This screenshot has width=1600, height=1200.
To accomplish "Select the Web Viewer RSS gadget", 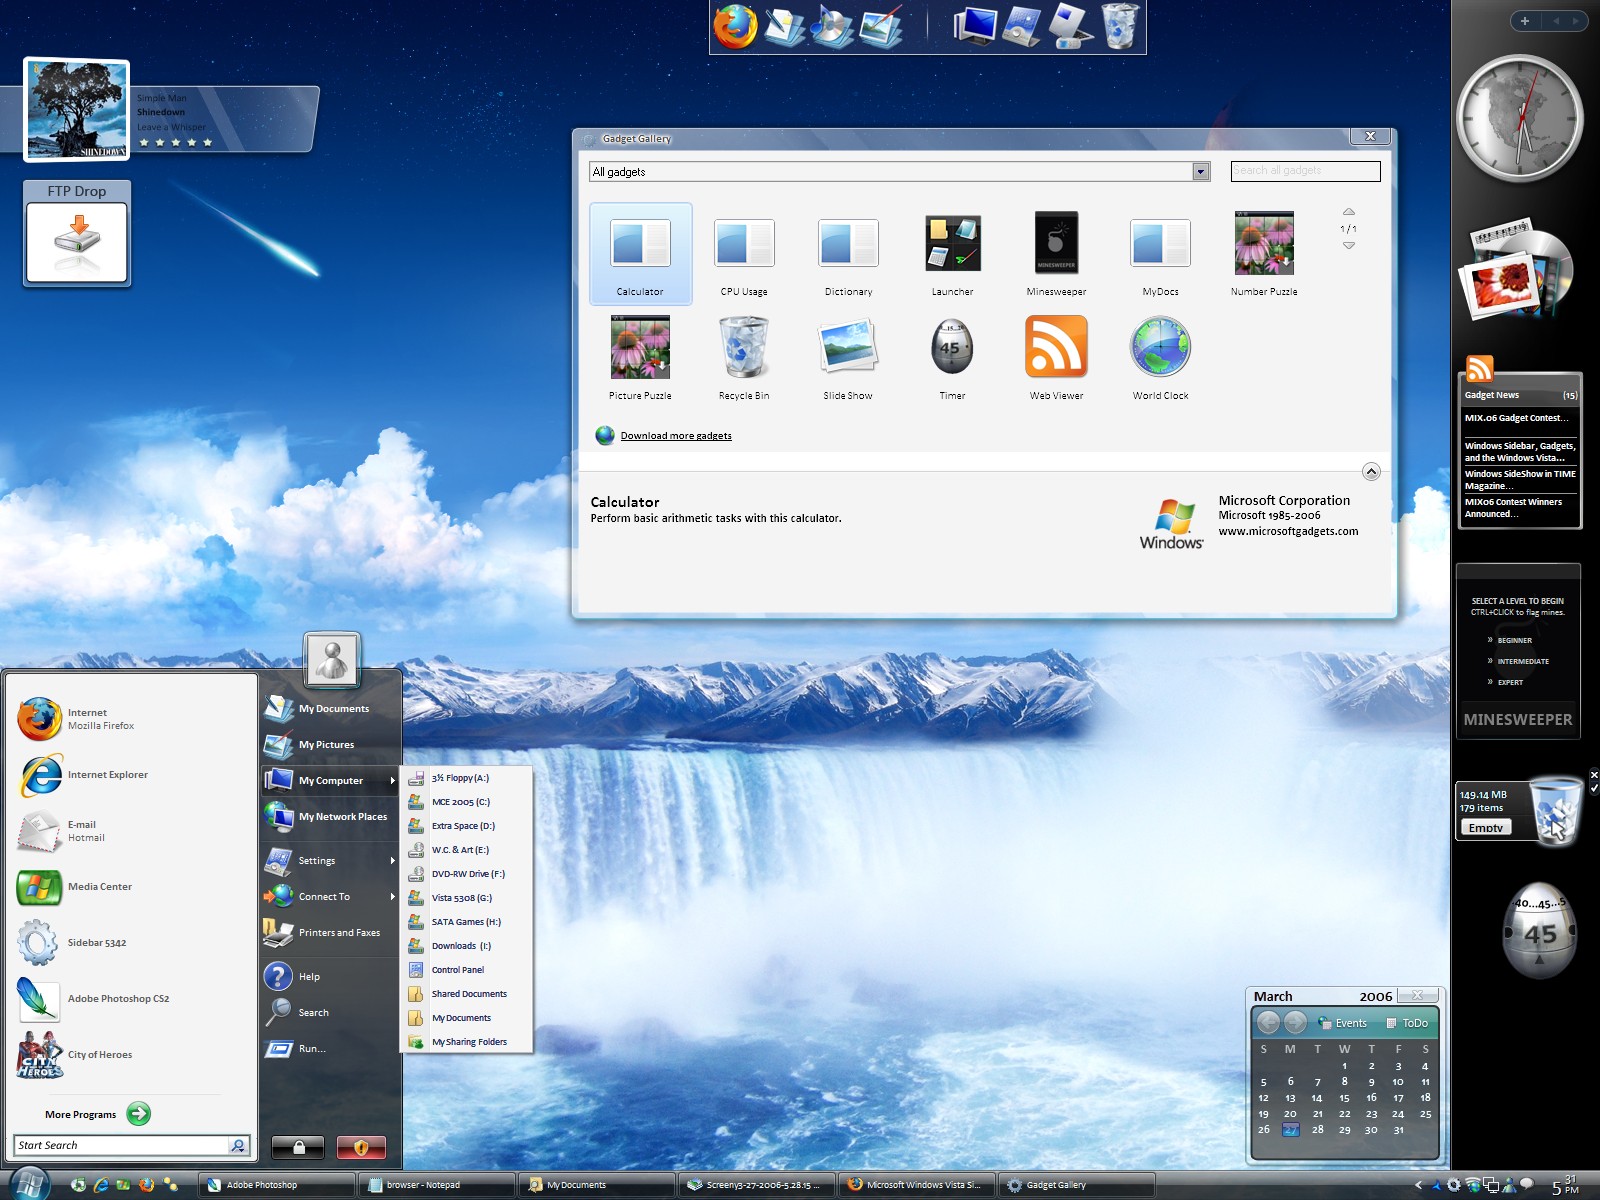I will (x=1056, y=346).
